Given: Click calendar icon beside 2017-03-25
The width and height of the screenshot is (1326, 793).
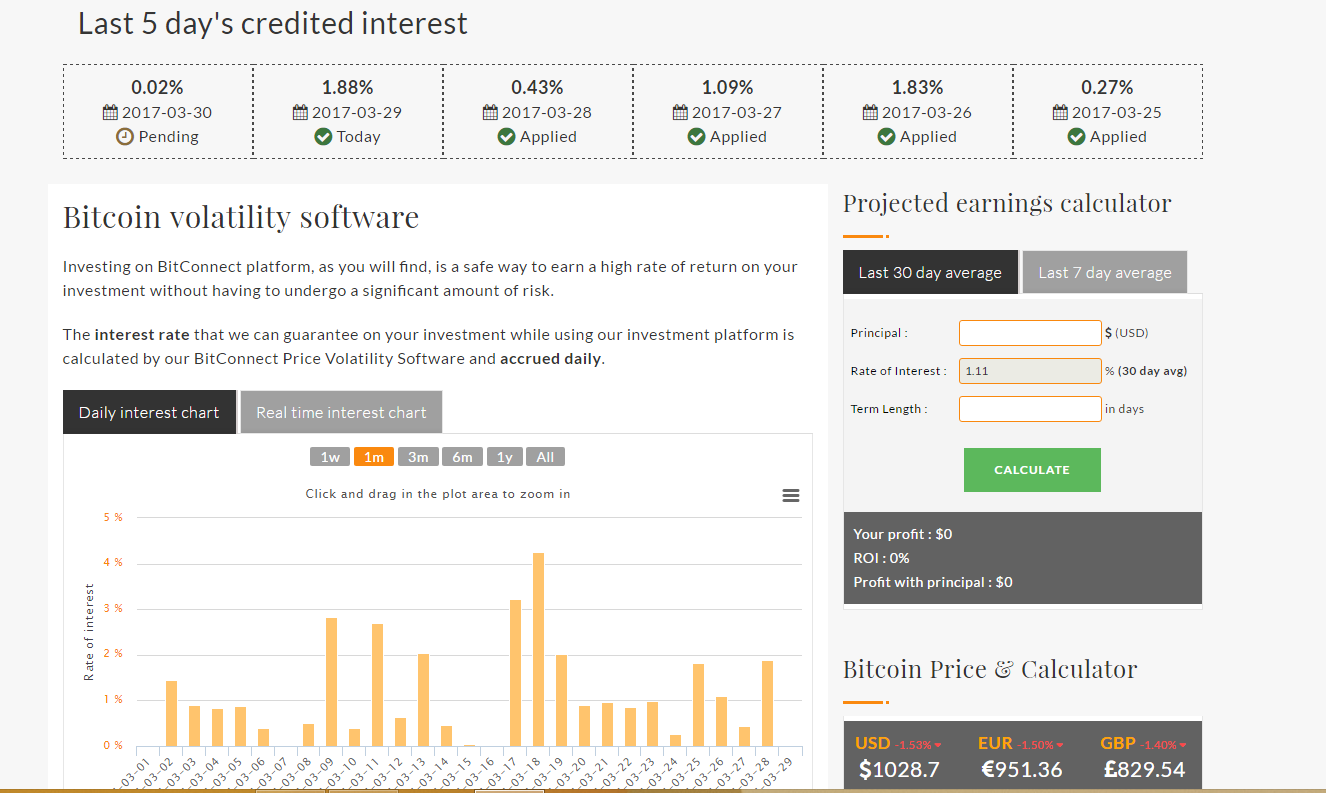Looking at the screenshot, I should (x=1060, y=112).
